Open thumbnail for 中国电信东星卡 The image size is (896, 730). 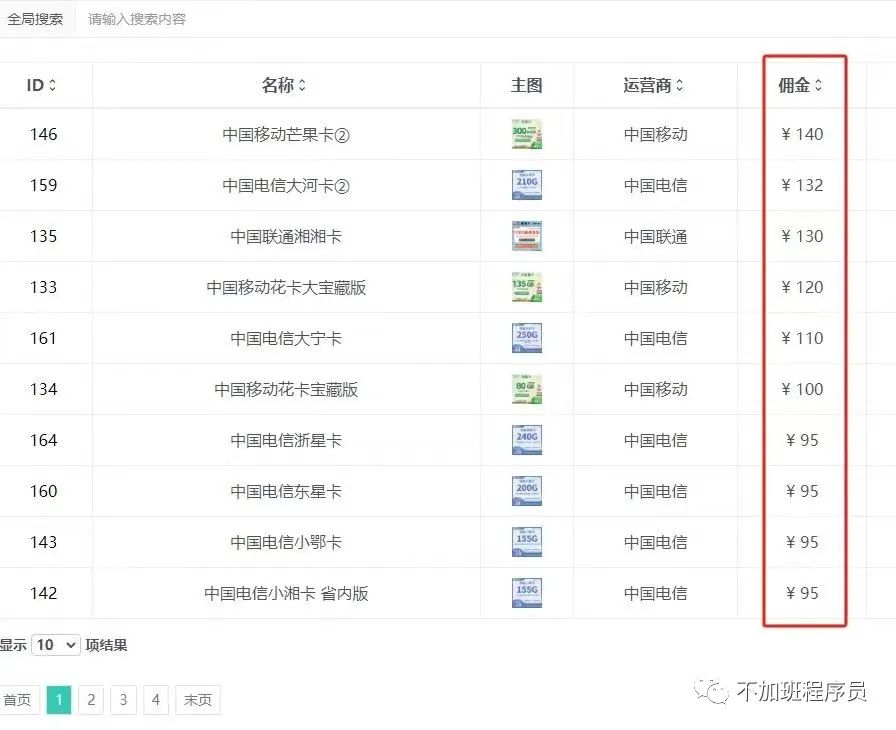[526, 491]
